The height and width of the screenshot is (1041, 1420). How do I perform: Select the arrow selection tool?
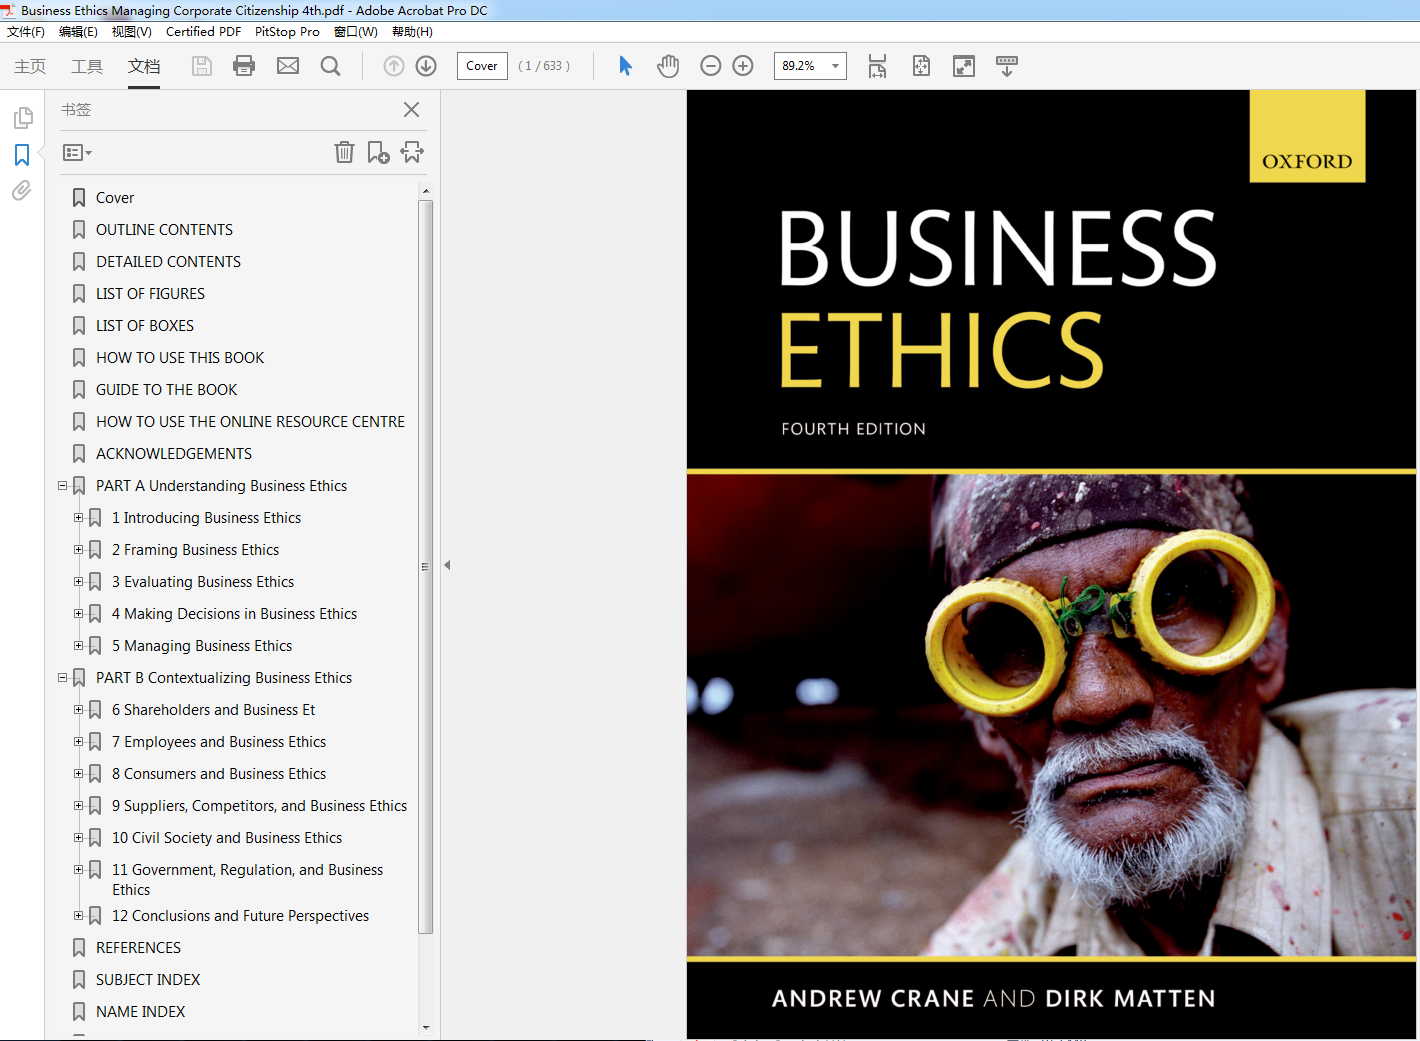click(x=625, y=66)
